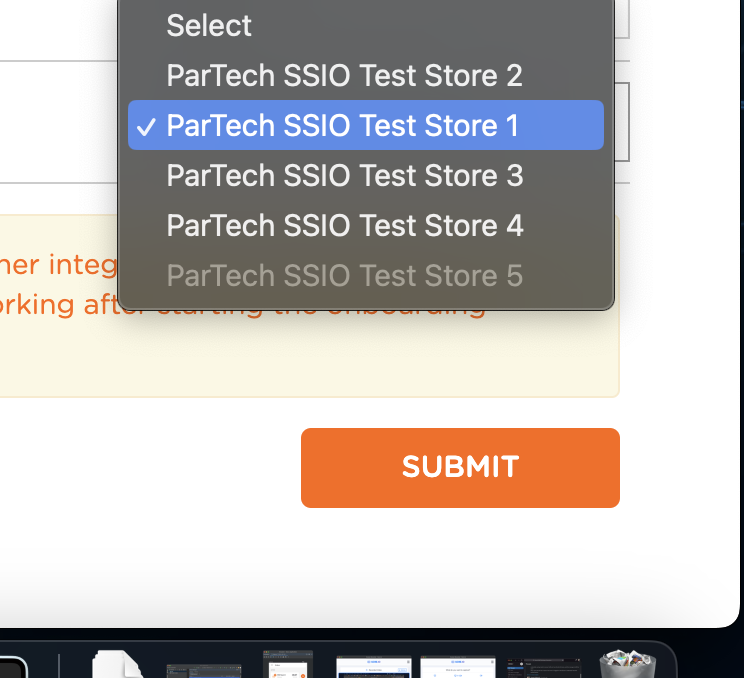This screenshot has height=678, width=744.
Task: Restore the tall minimized window with orange button
Action: pos(288,664)
